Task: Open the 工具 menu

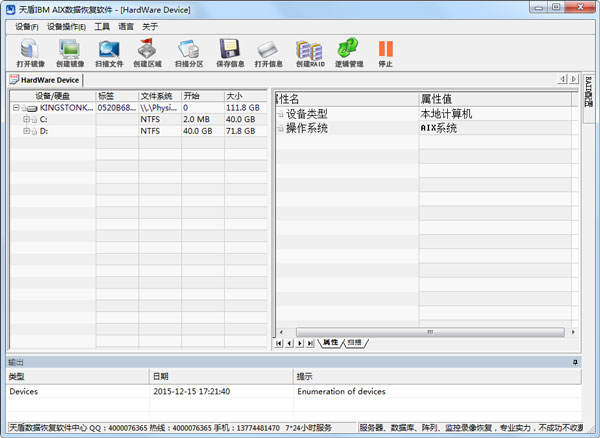Action: point(102,26)
